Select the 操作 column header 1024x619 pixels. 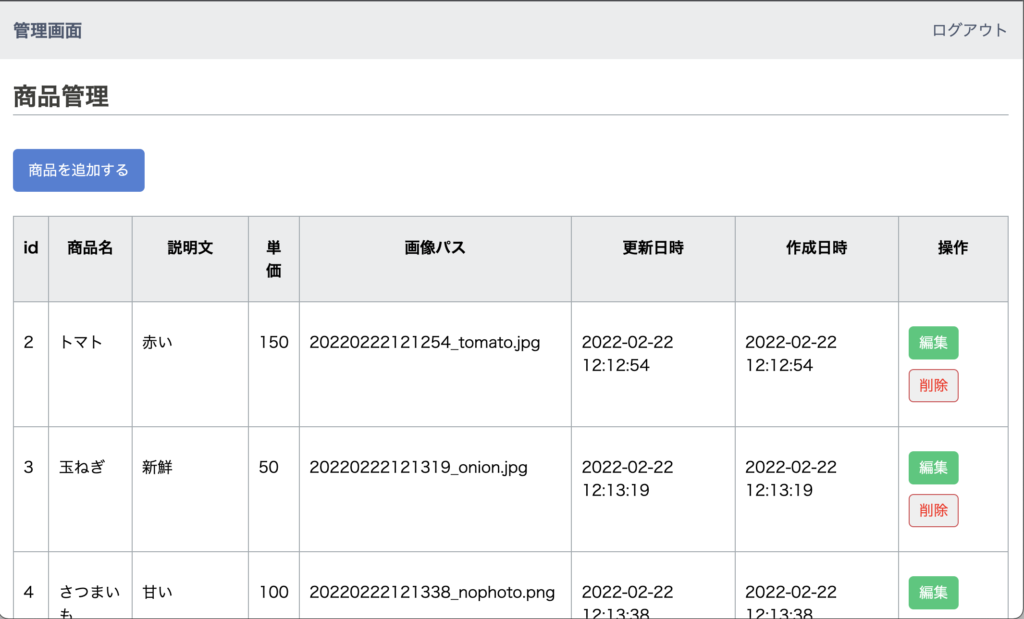pyautogui.click(x=952, y=248)
